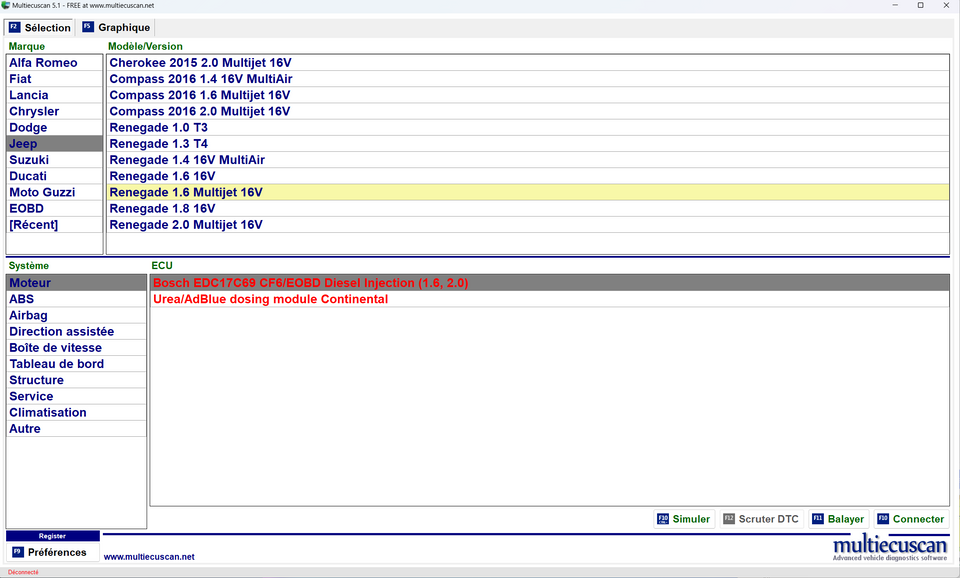Select the Tableau de bord system
The width and height of the screenshot is (960, 578).
coord(77,364)
